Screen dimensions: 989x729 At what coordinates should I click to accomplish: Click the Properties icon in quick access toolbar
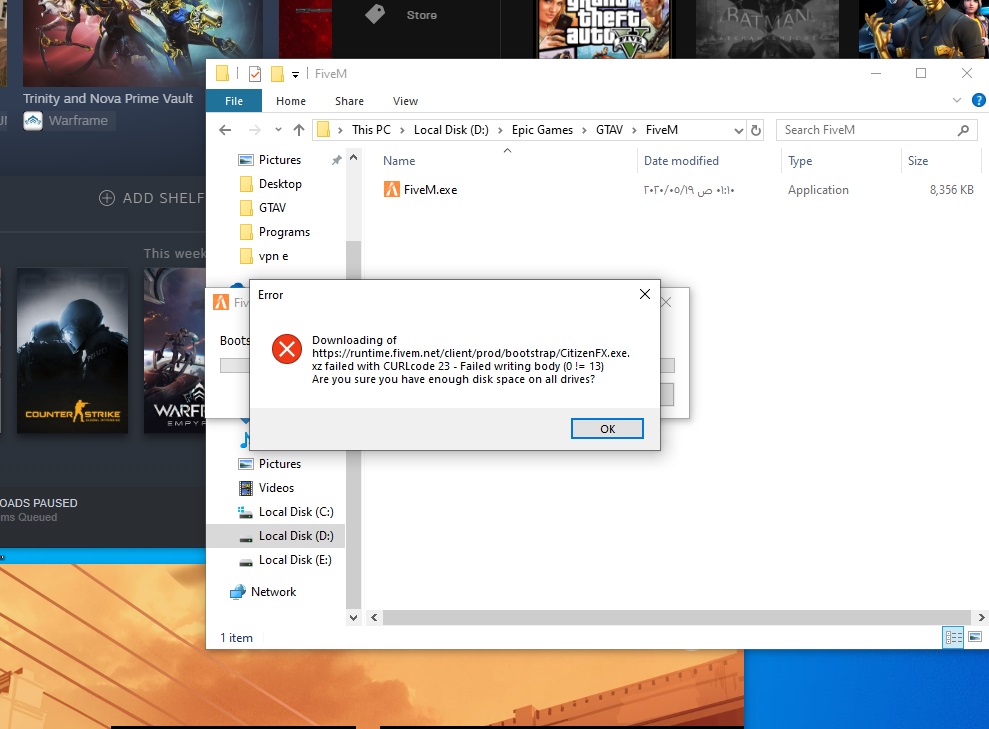(x=254, y=74)
